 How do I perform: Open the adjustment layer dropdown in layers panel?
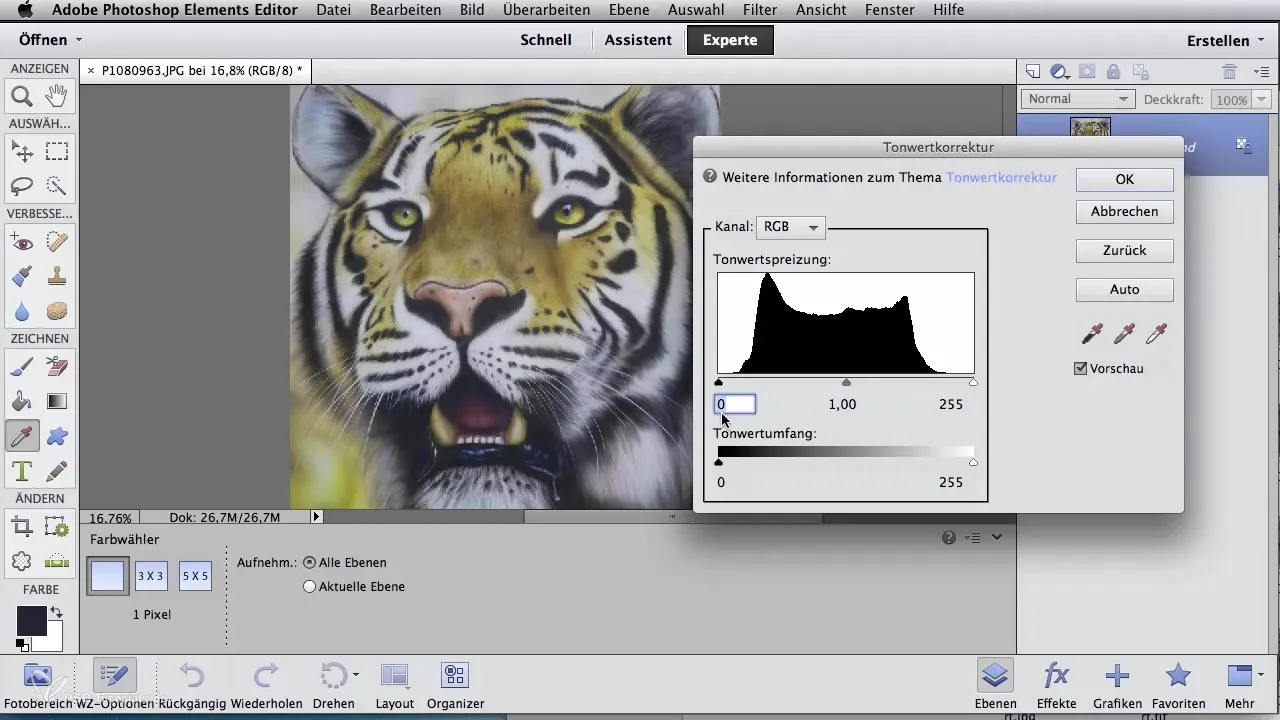point(1060,71)
